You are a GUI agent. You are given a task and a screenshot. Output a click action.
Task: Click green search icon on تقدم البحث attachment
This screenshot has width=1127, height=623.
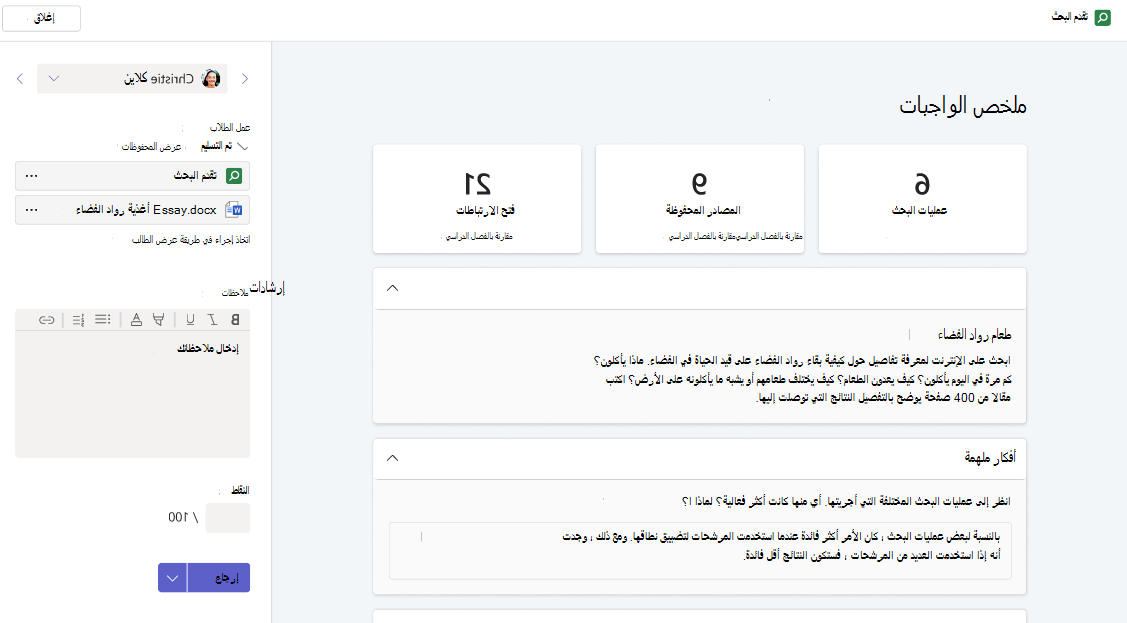tap(234, 175)
